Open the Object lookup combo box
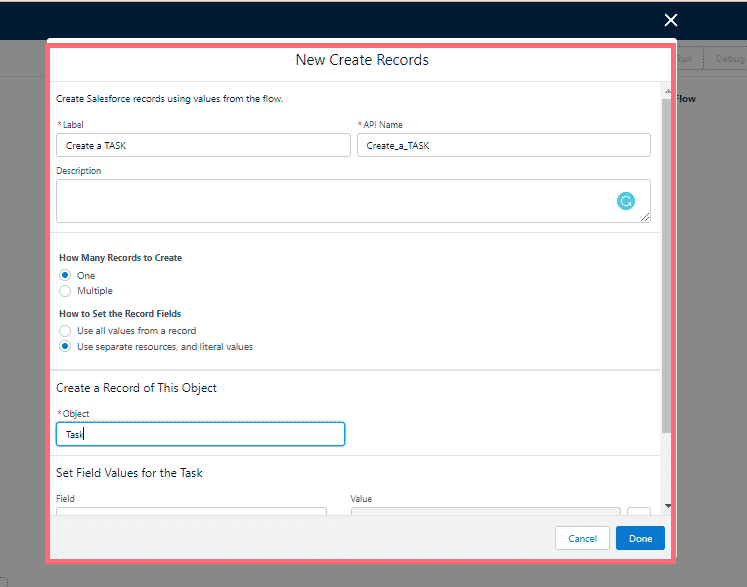 (200, 434)
